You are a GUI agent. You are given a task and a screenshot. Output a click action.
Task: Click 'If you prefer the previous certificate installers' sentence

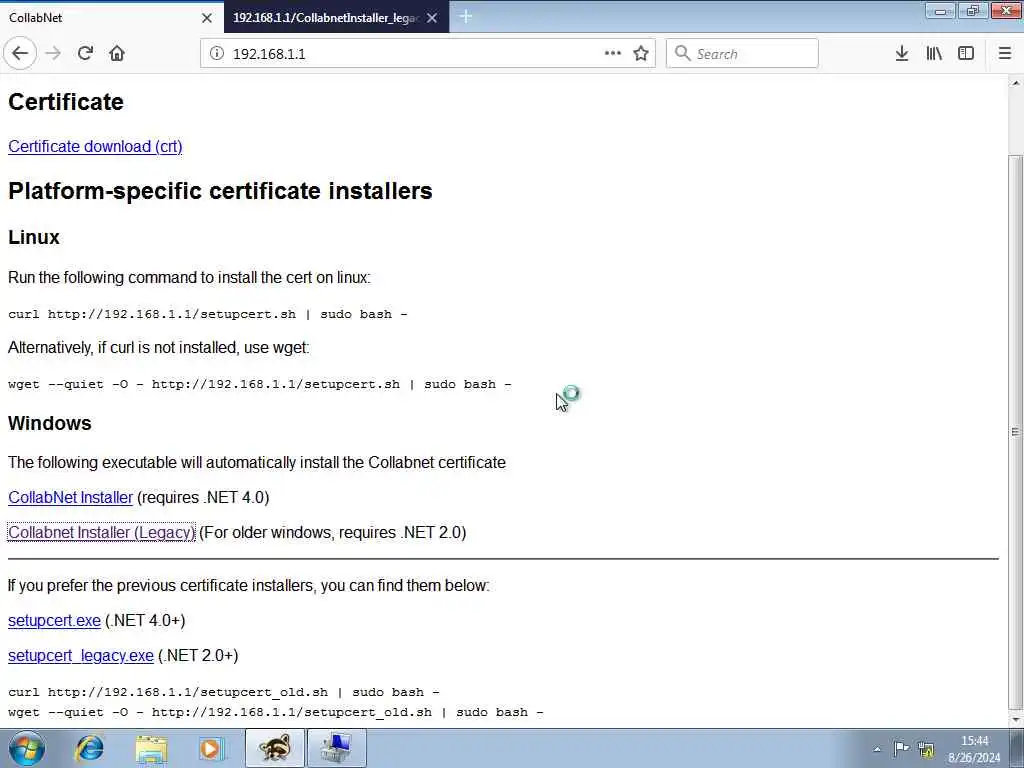point(249,585)
